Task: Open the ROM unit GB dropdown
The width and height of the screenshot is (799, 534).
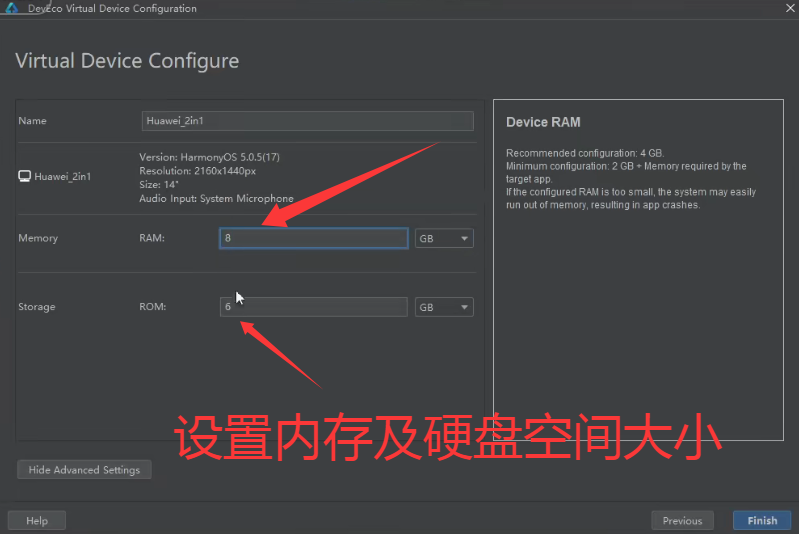Action: [x=444, y=307]
